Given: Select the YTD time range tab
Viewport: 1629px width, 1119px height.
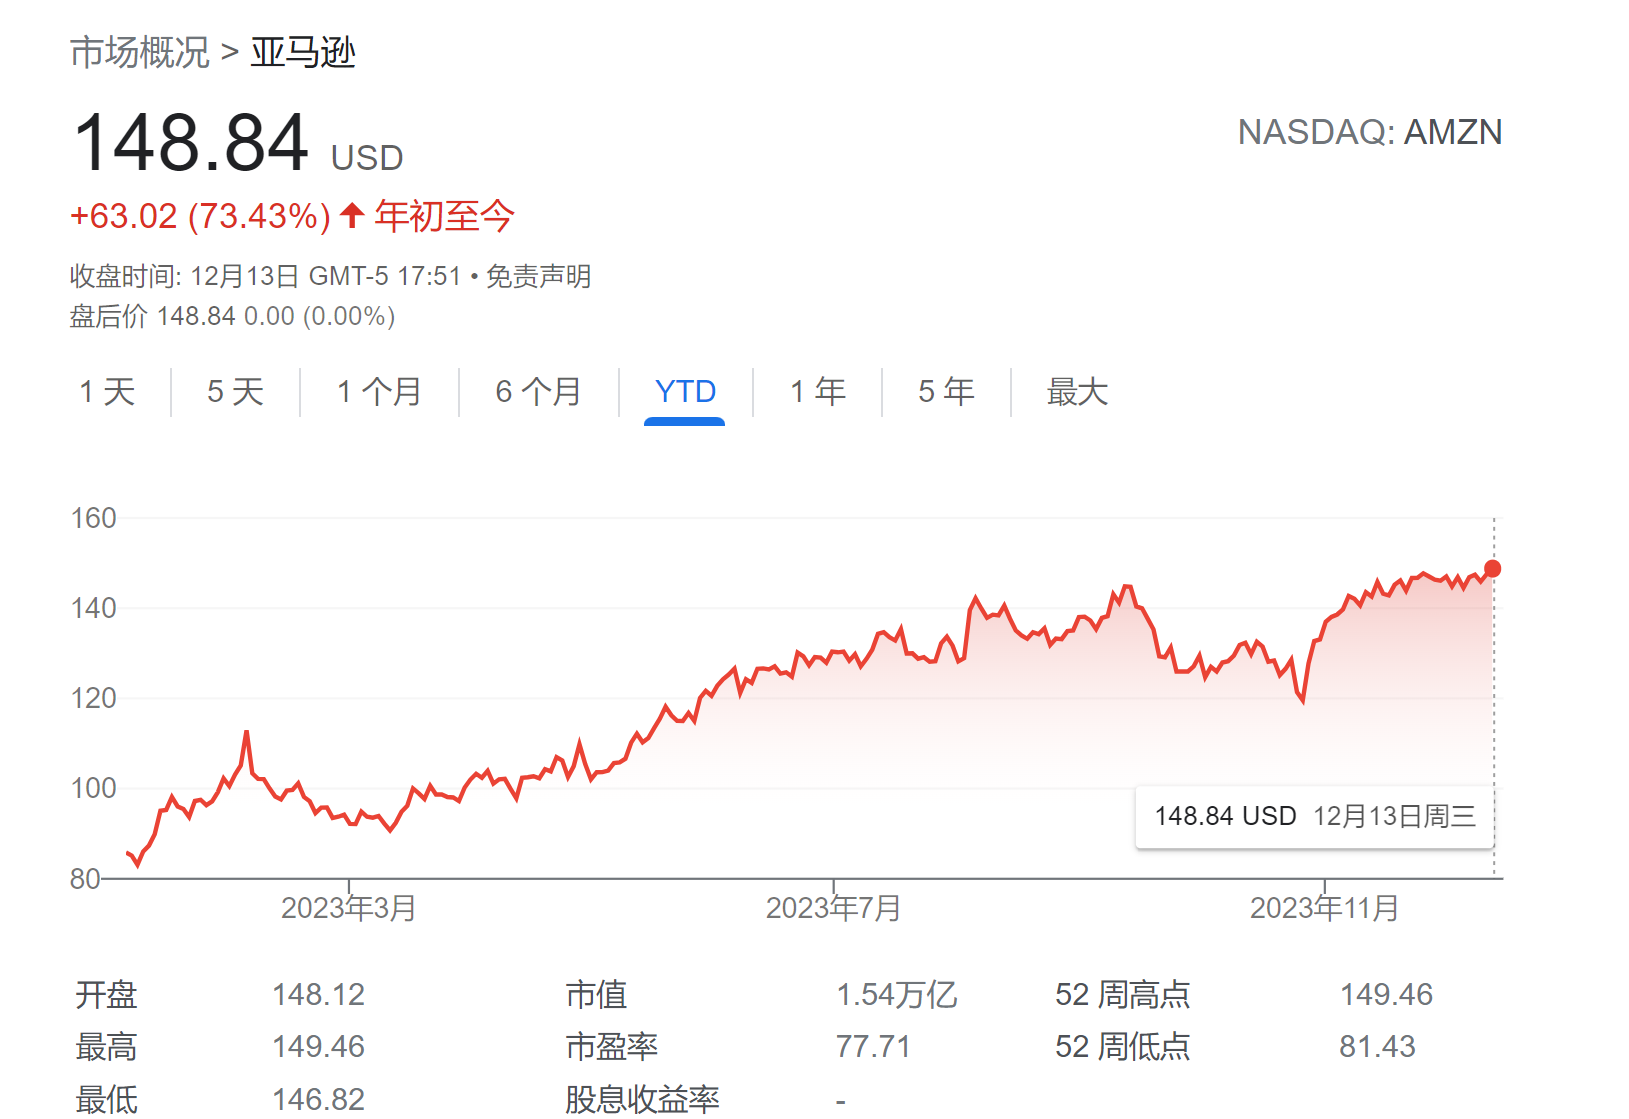Looking at the screenshot, I should coord(685,391).
